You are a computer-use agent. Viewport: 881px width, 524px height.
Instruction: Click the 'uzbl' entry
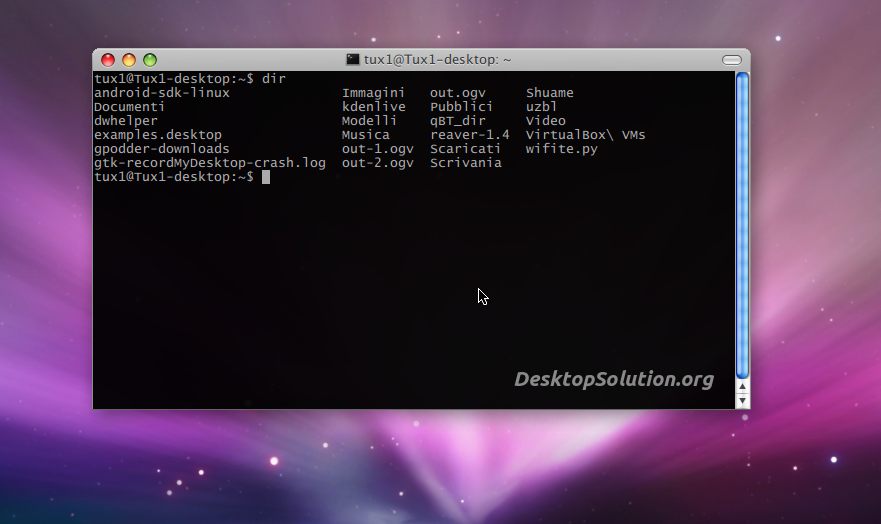541,107
